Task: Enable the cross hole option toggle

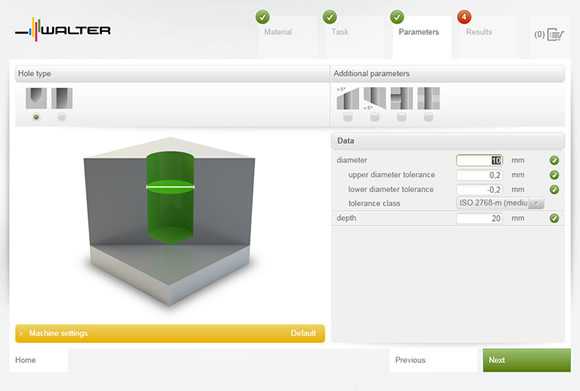Action: click(402, 117)
